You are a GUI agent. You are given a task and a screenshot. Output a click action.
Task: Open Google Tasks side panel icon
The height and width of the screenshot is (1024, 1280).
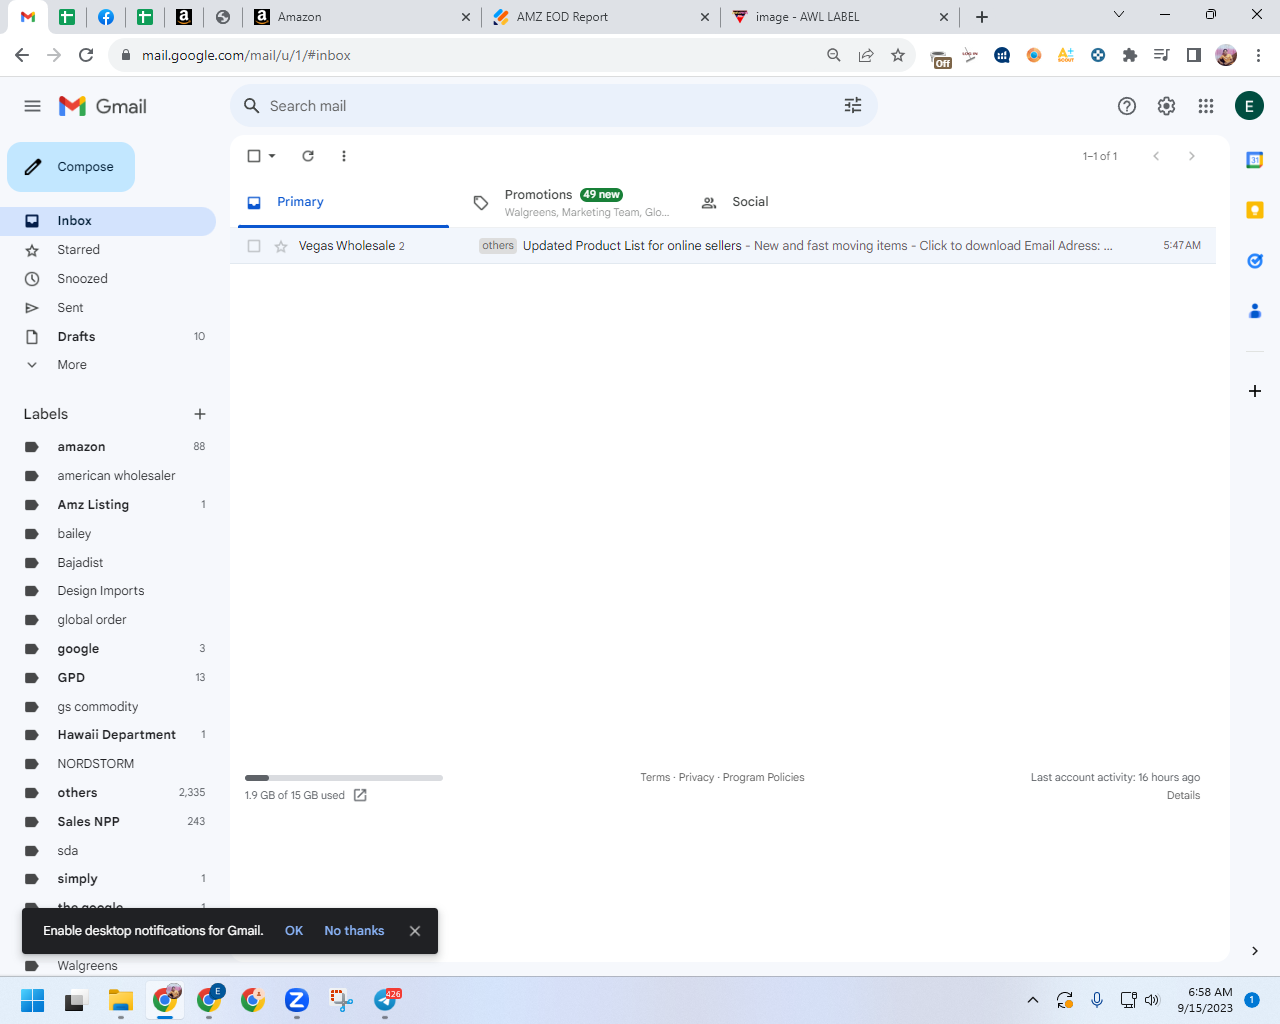click(x=1255, y=261)
